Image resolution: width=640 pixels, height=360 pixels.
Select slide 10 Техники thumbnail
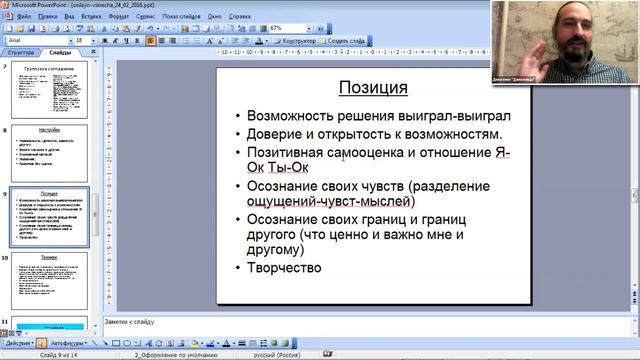pyautogui.click(x=49, y=281)
